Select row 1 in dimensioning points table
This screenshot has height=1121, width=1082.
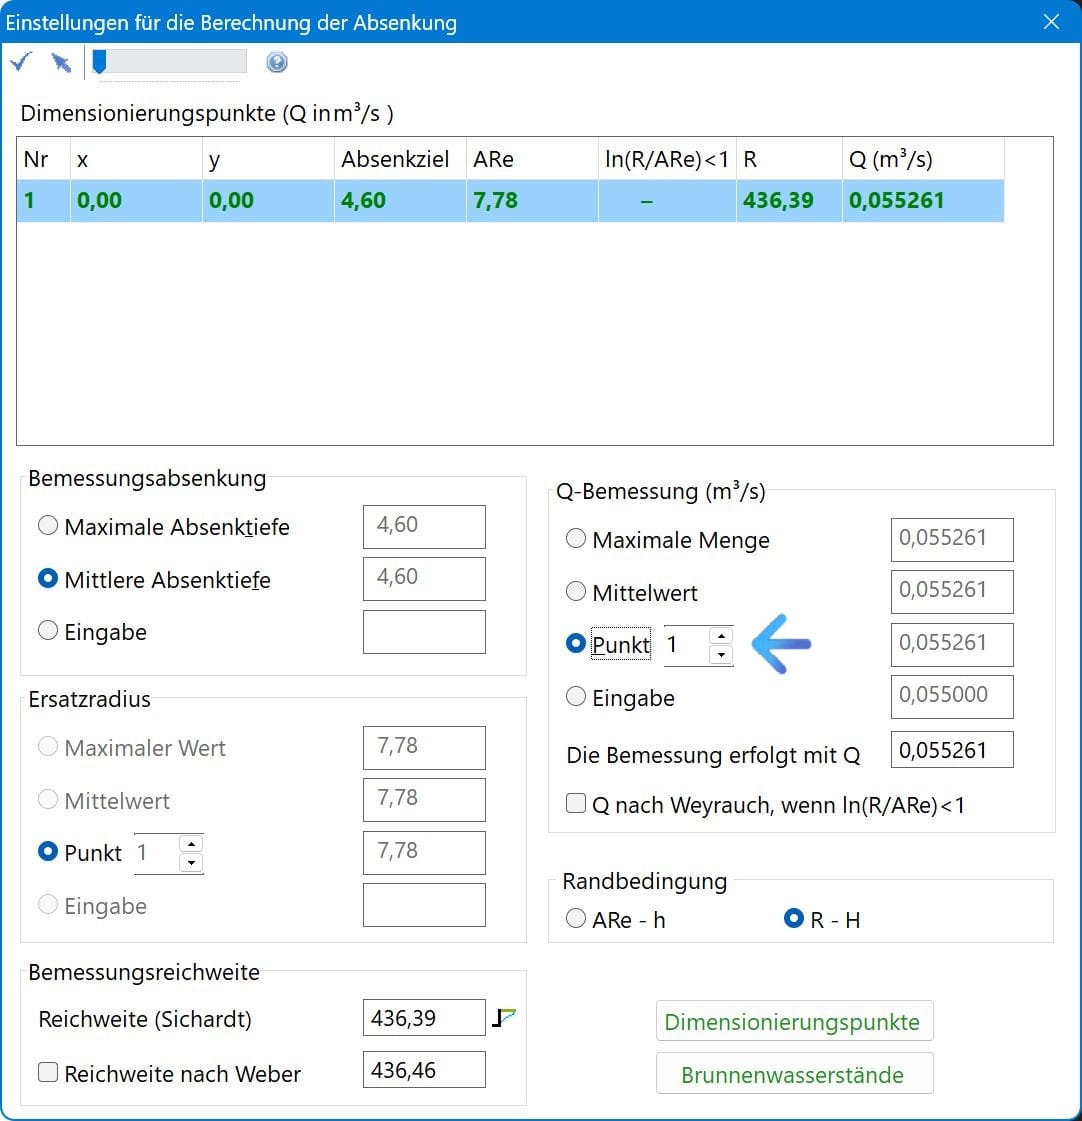point(400,200)
